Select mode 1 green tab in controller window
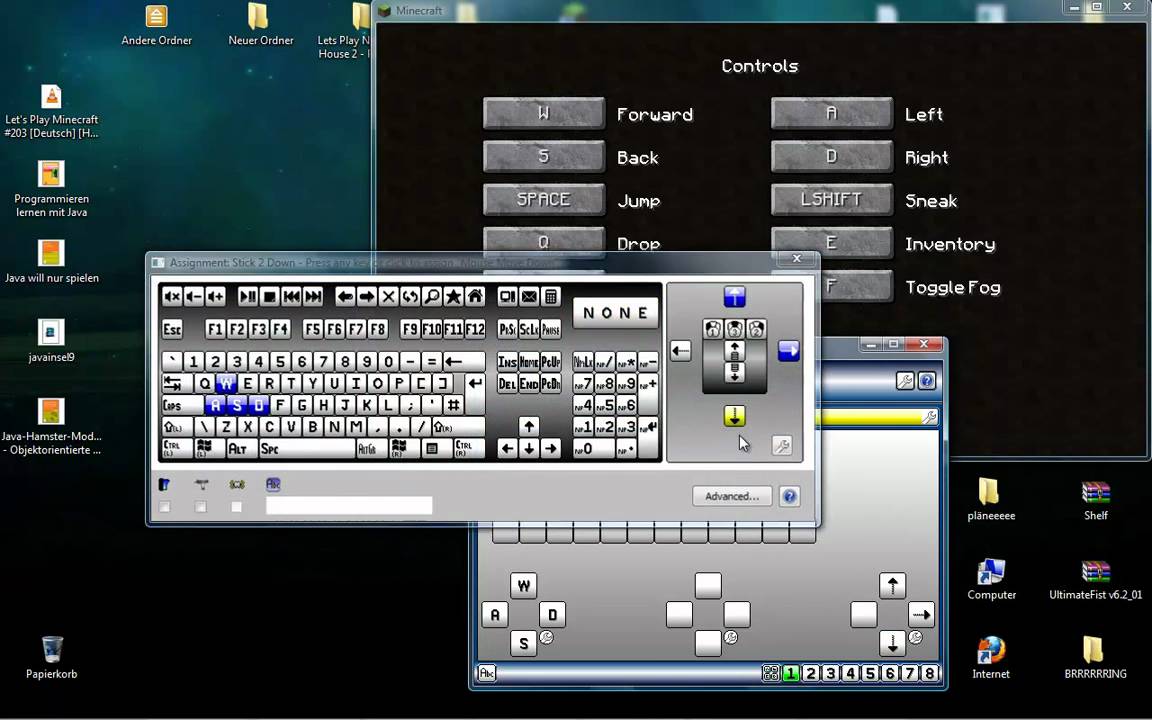Viewport: 1152px width, 720px height. pyautogui.click(x=791, y=673)
